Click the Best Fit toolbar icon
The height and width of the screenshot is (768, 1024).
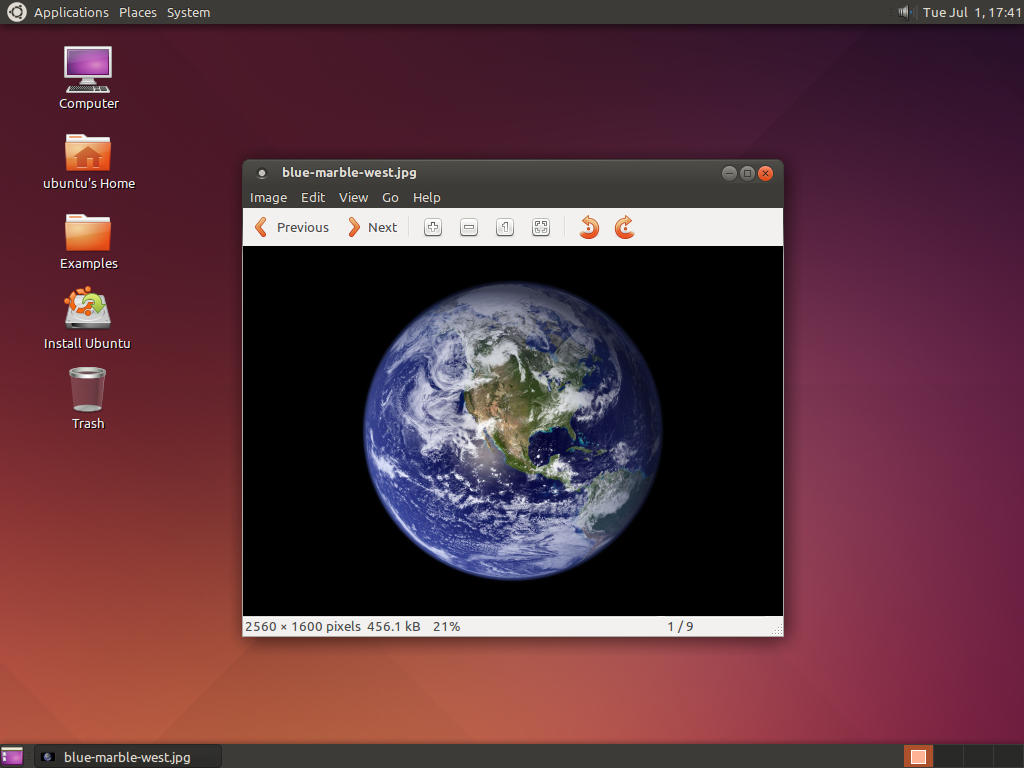tap(540, 227)
